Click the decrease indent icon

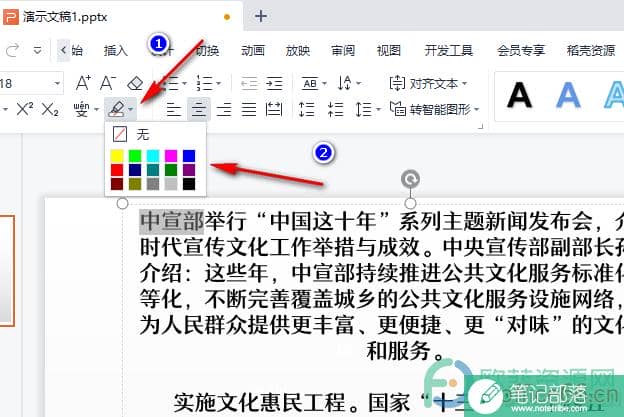[x=249, y=83]
